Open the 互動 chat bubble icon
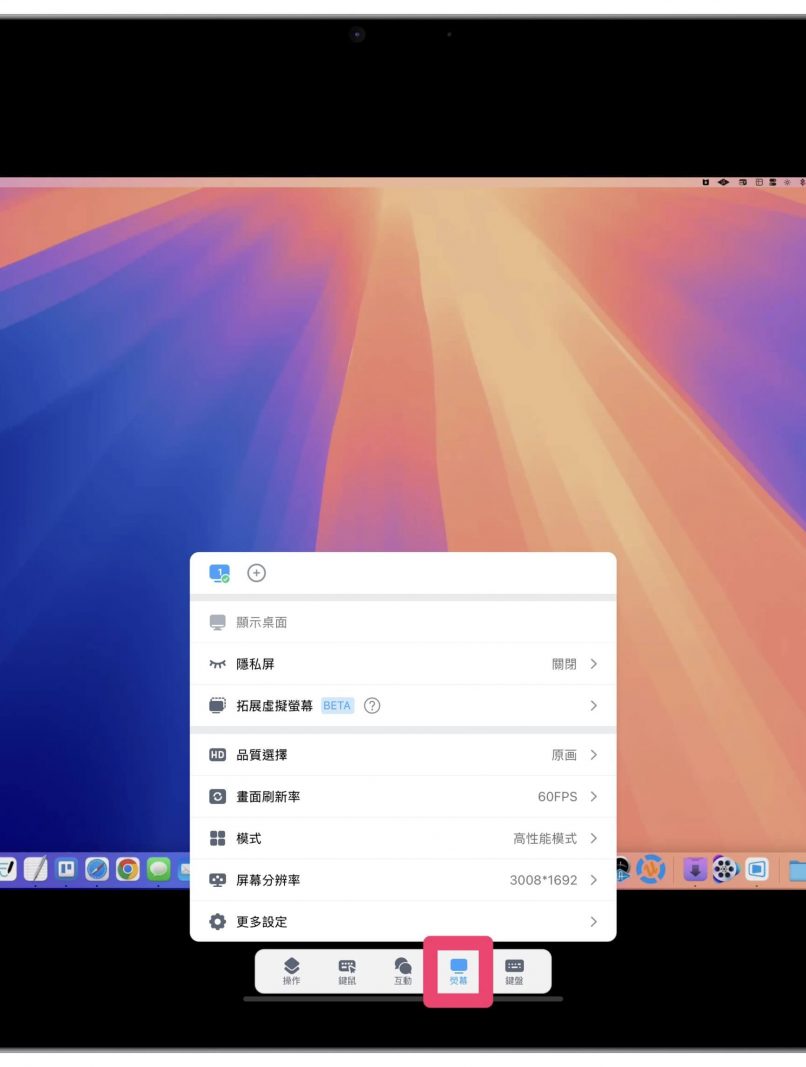 click(403, 970)
